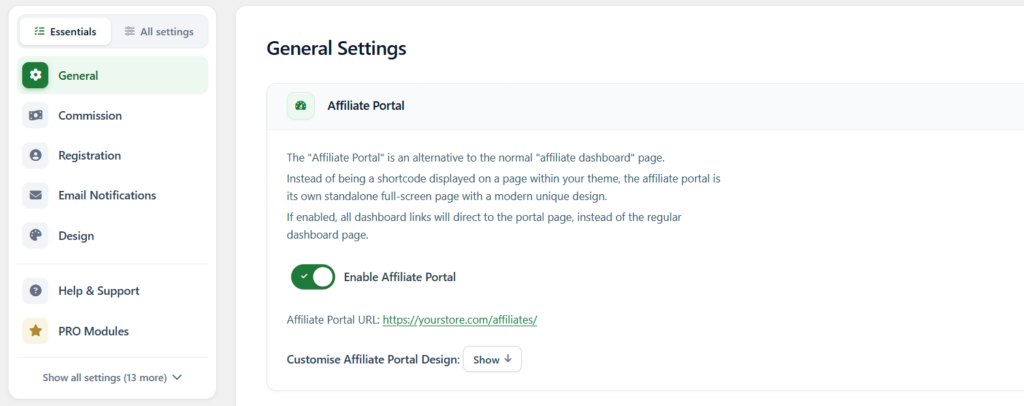Open Help & Support
Image resolution: width=1024 pixels, height=406 pixels.
pyautogui.click(x=112, y=290)
